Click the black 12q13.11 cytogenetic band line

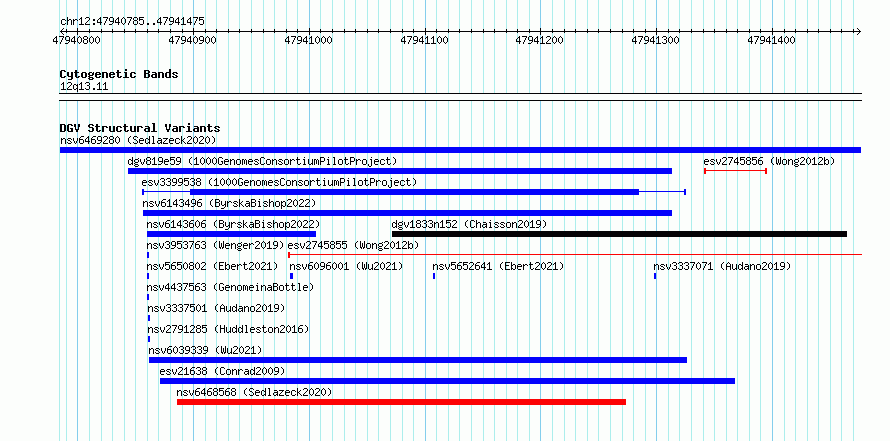coord(460,97)
